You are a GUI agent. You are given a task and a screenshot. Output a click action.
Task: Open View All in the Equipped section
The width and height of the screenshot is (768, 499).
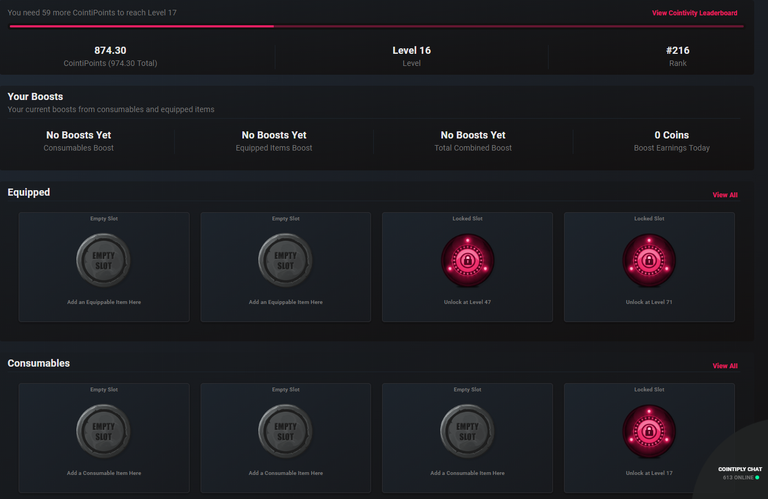pyautogui.click(x=725, y=195)
